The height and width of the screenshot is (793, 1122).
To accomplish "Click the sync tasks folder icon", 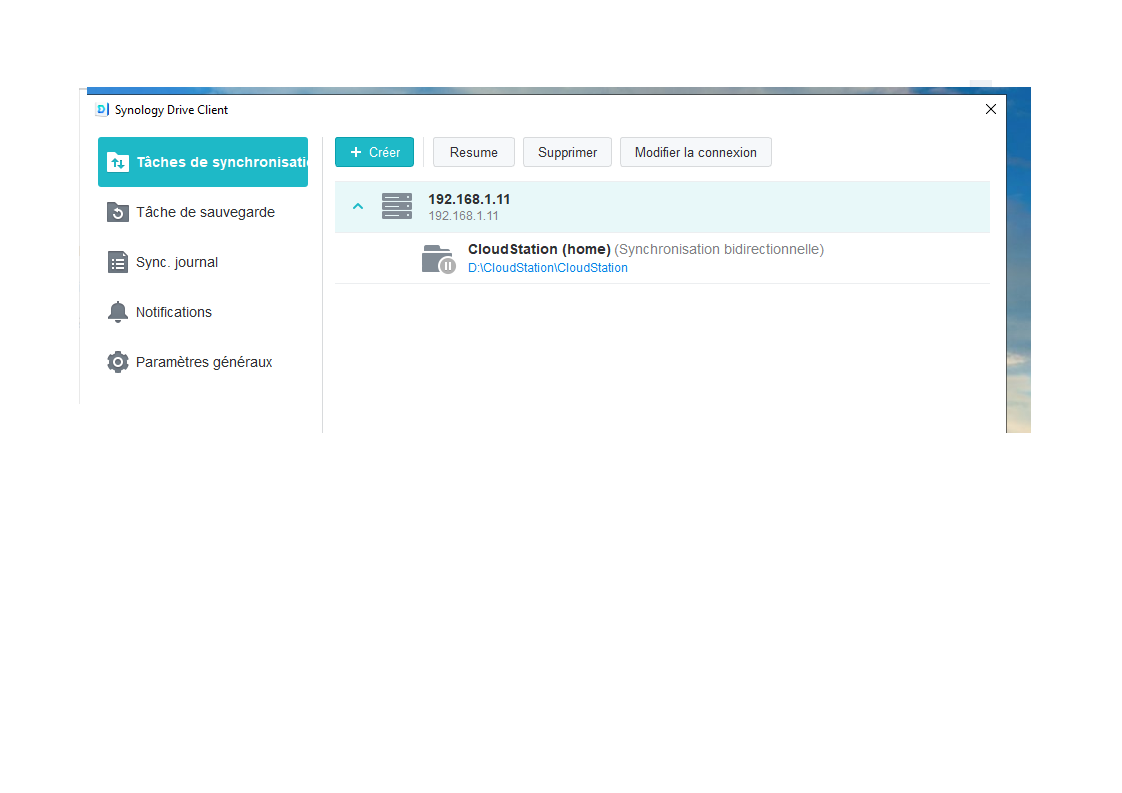I will [x=117, y=162].
